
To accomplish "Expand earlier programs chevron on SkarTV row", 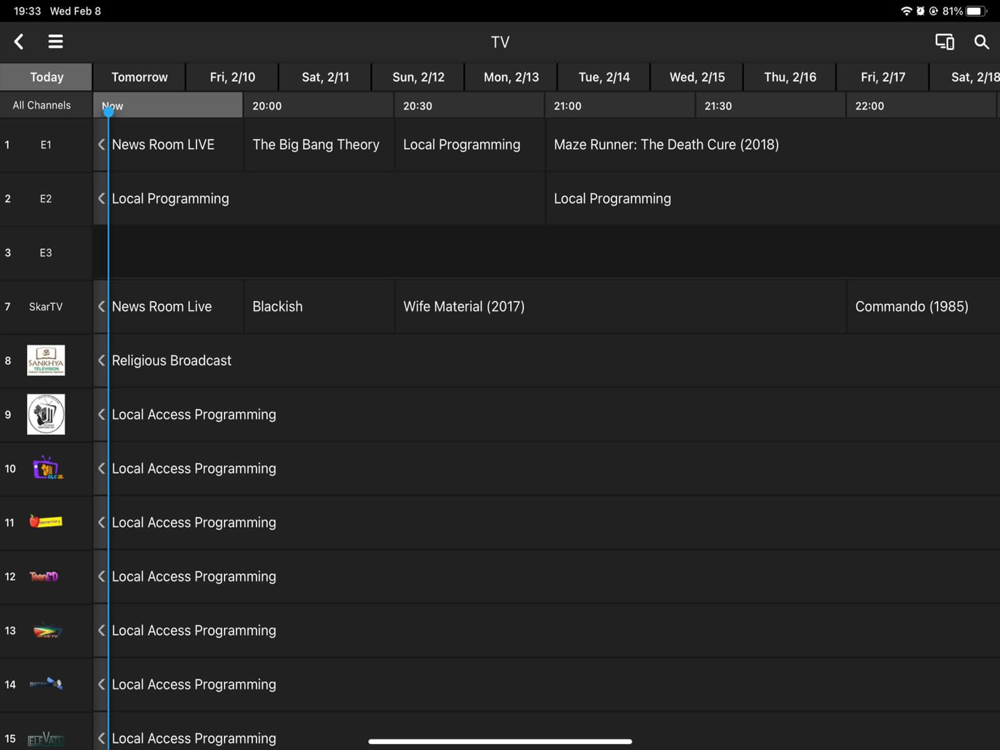I will tap(101, 307).
